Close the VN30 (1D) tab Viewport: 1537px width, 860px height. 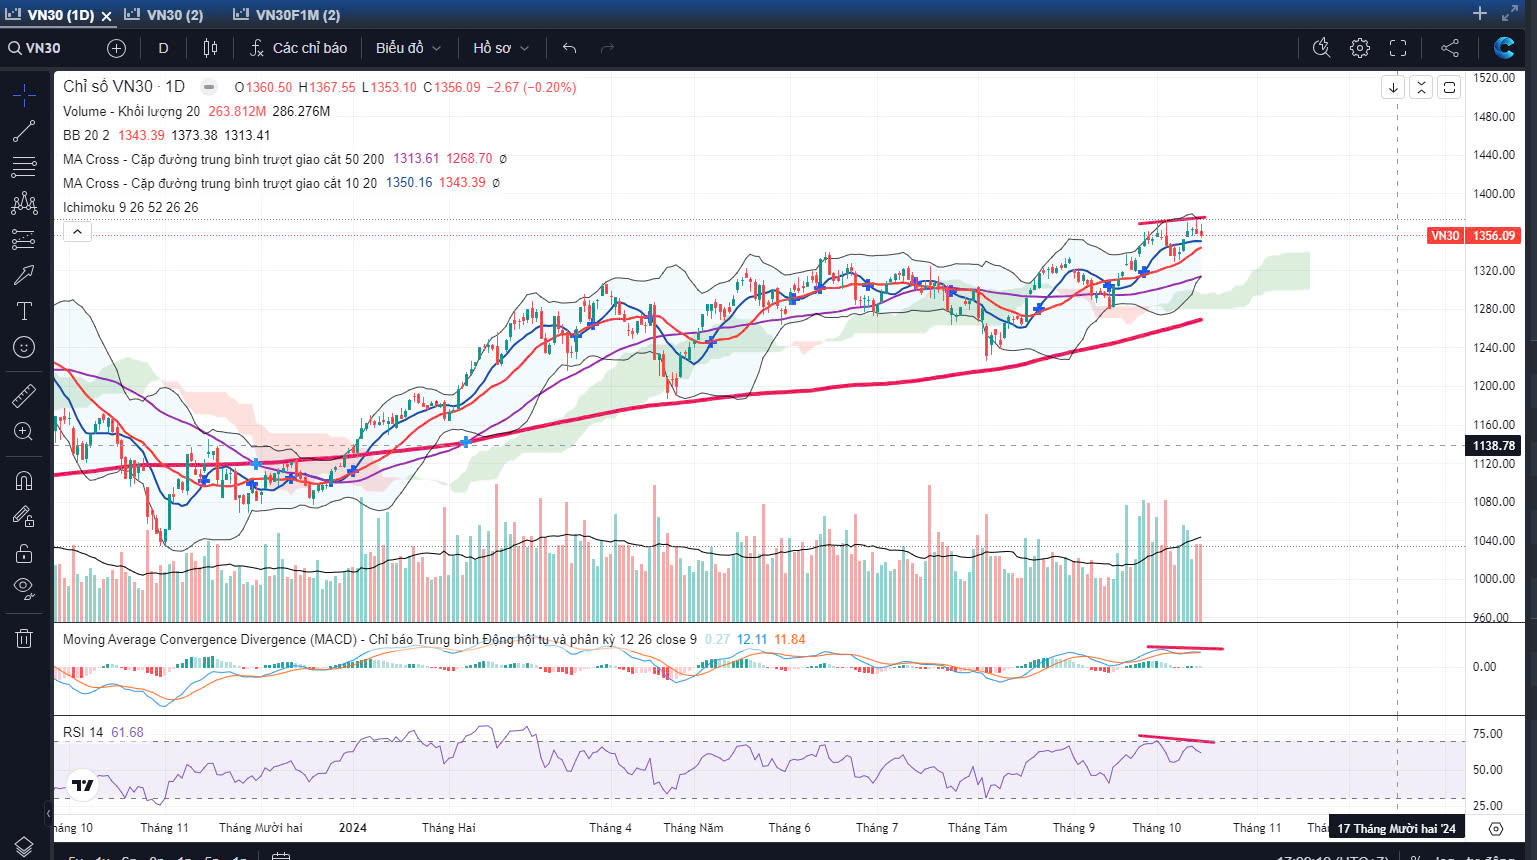coord(106,16)
